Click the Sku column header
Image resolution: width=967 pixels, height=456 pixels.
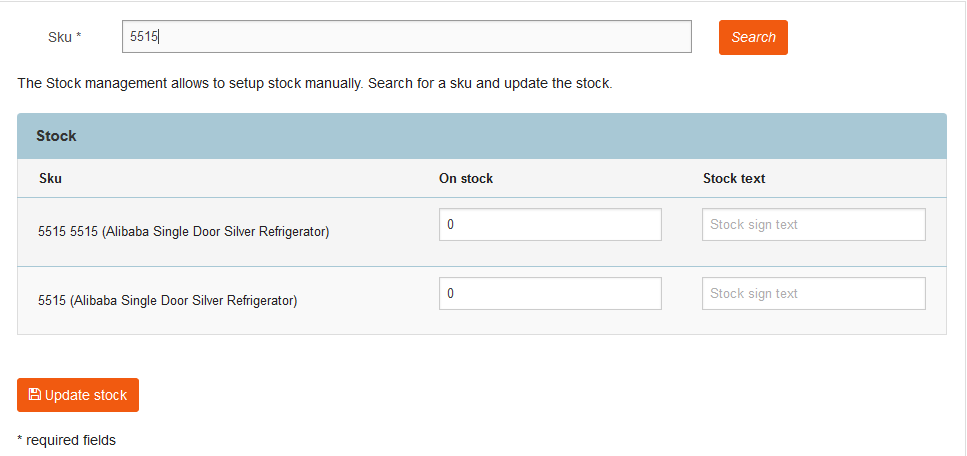[50, 178]
